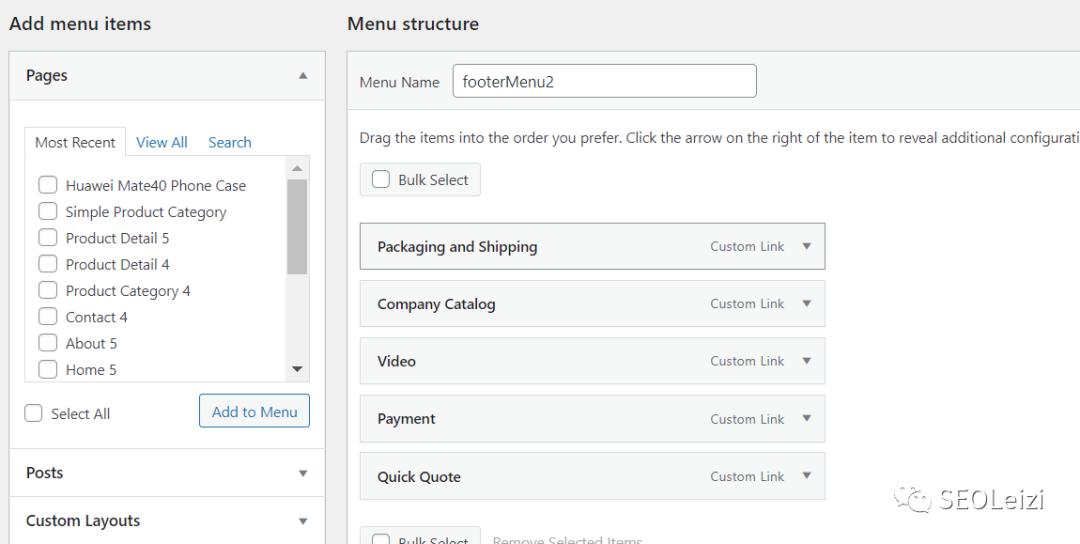Screen dimensions: 1080x544
Task: Enable the Select All checkbox
Action: [x=34, y=413]
